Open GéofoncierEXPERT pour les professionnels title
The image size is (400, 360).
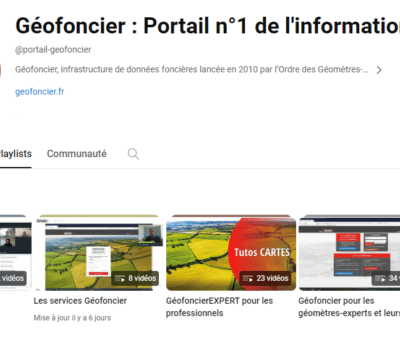point(219,307)
